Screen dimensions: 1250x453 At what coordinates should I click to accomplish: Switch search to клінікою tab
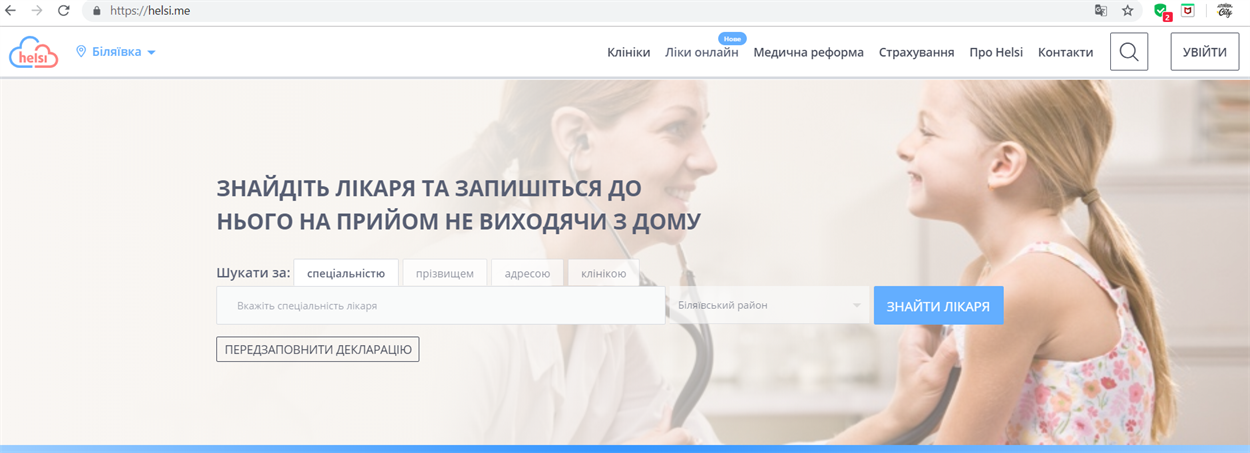603,273
